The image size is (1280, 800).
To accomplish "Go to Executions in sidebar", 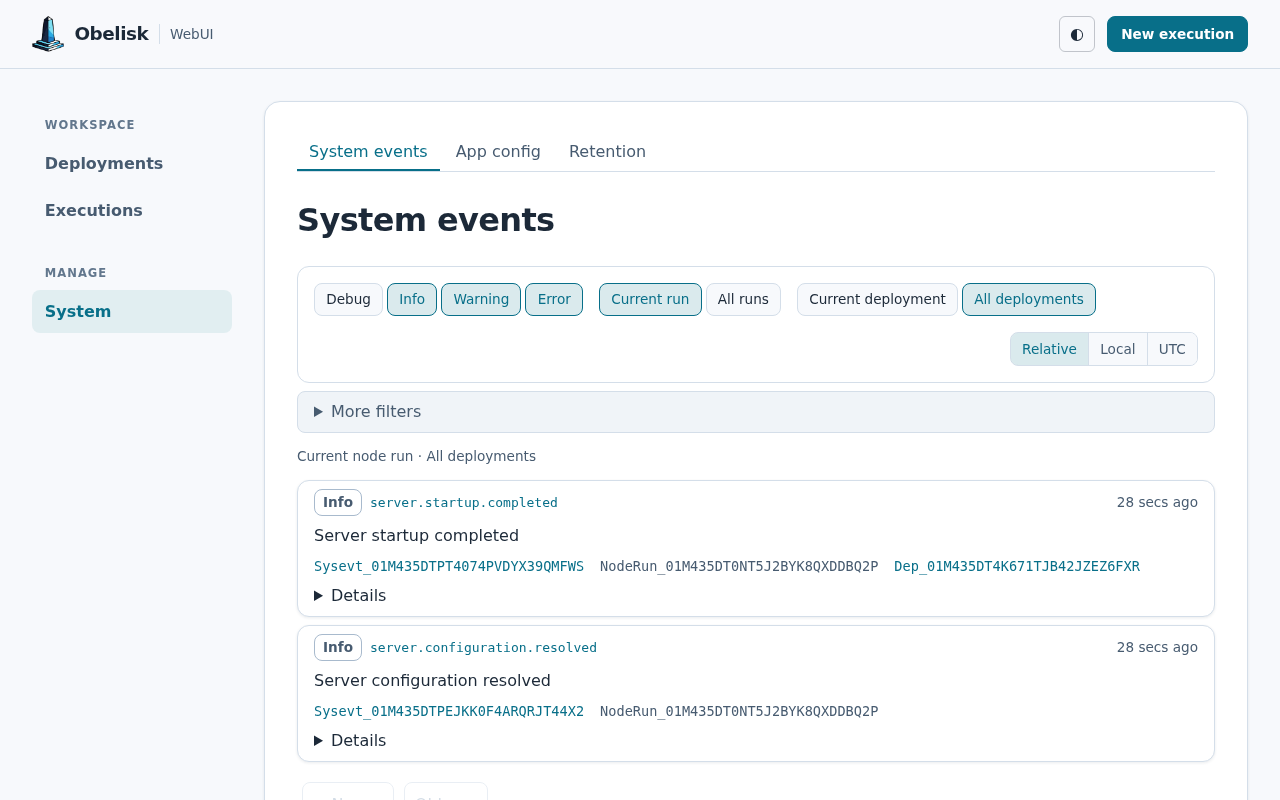I will [x=132, y=211].
